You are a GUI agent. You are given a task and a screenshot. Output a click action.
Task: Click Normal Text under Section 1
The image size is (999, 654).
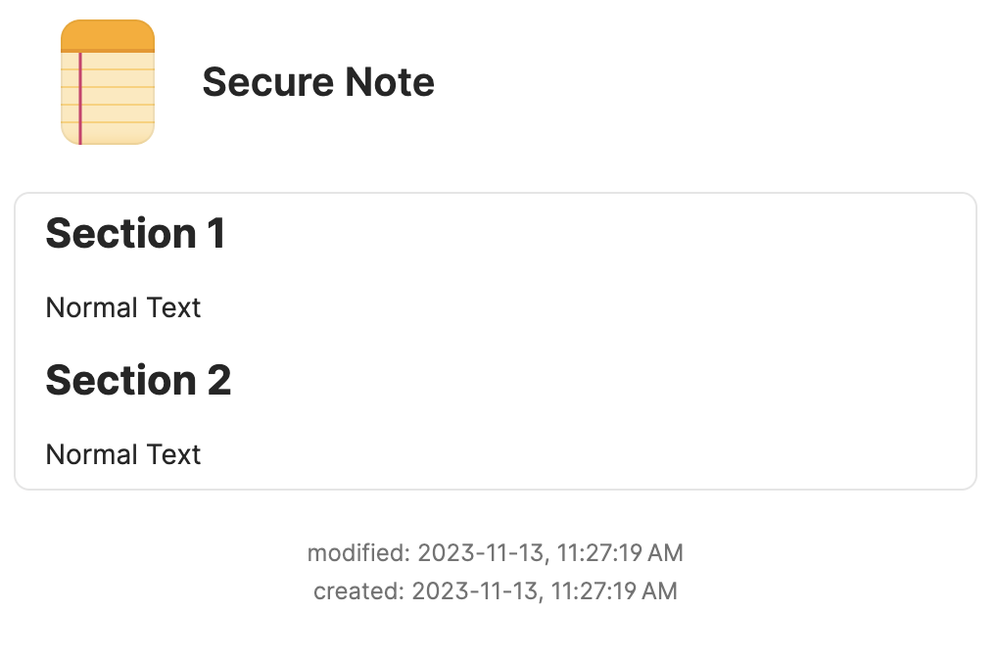tap(123, 307)
